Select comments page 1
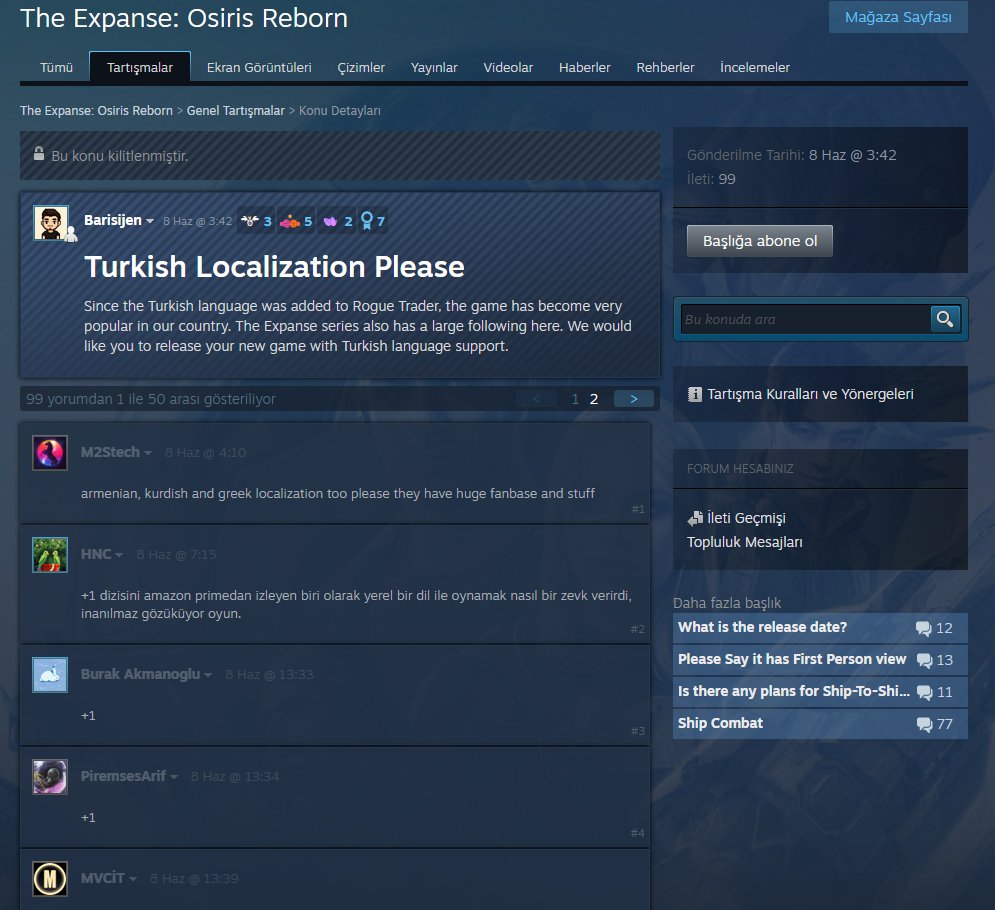The image size is (995, 910). pos(575,399)
